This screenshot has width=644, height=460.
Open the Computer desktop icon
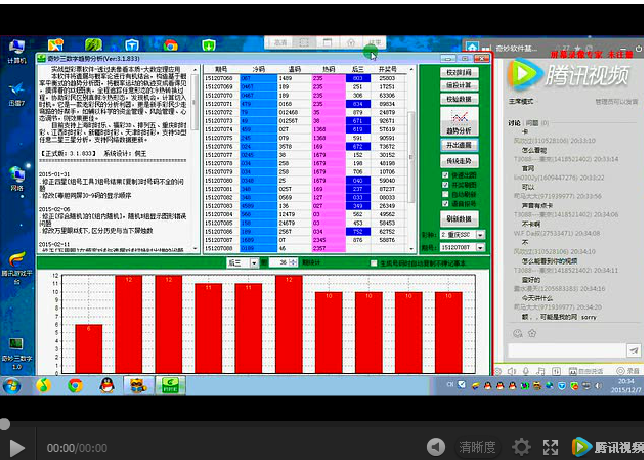tap(17, 47)
